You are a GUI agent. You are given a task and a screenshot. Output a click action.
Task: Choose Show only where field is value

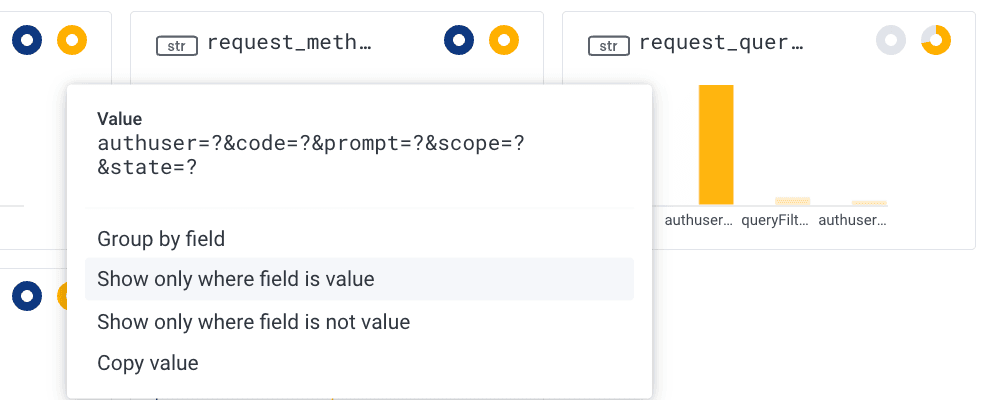tap(235, 279)
